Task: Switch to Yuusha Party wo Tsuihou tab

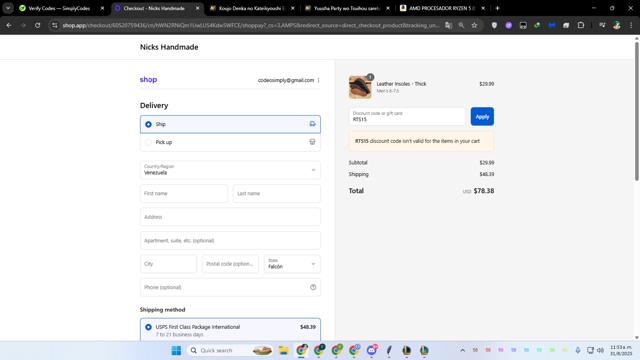Action: (x=346, y=8)
